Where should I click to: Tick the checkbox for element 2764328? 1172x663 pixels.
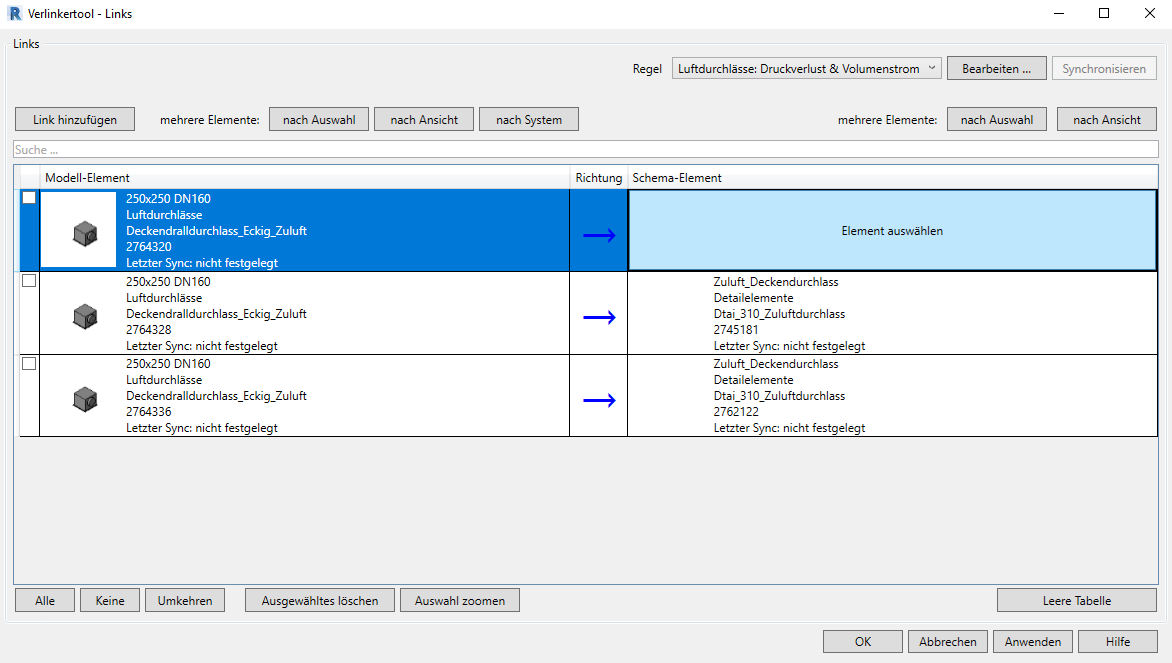[29, 281]
